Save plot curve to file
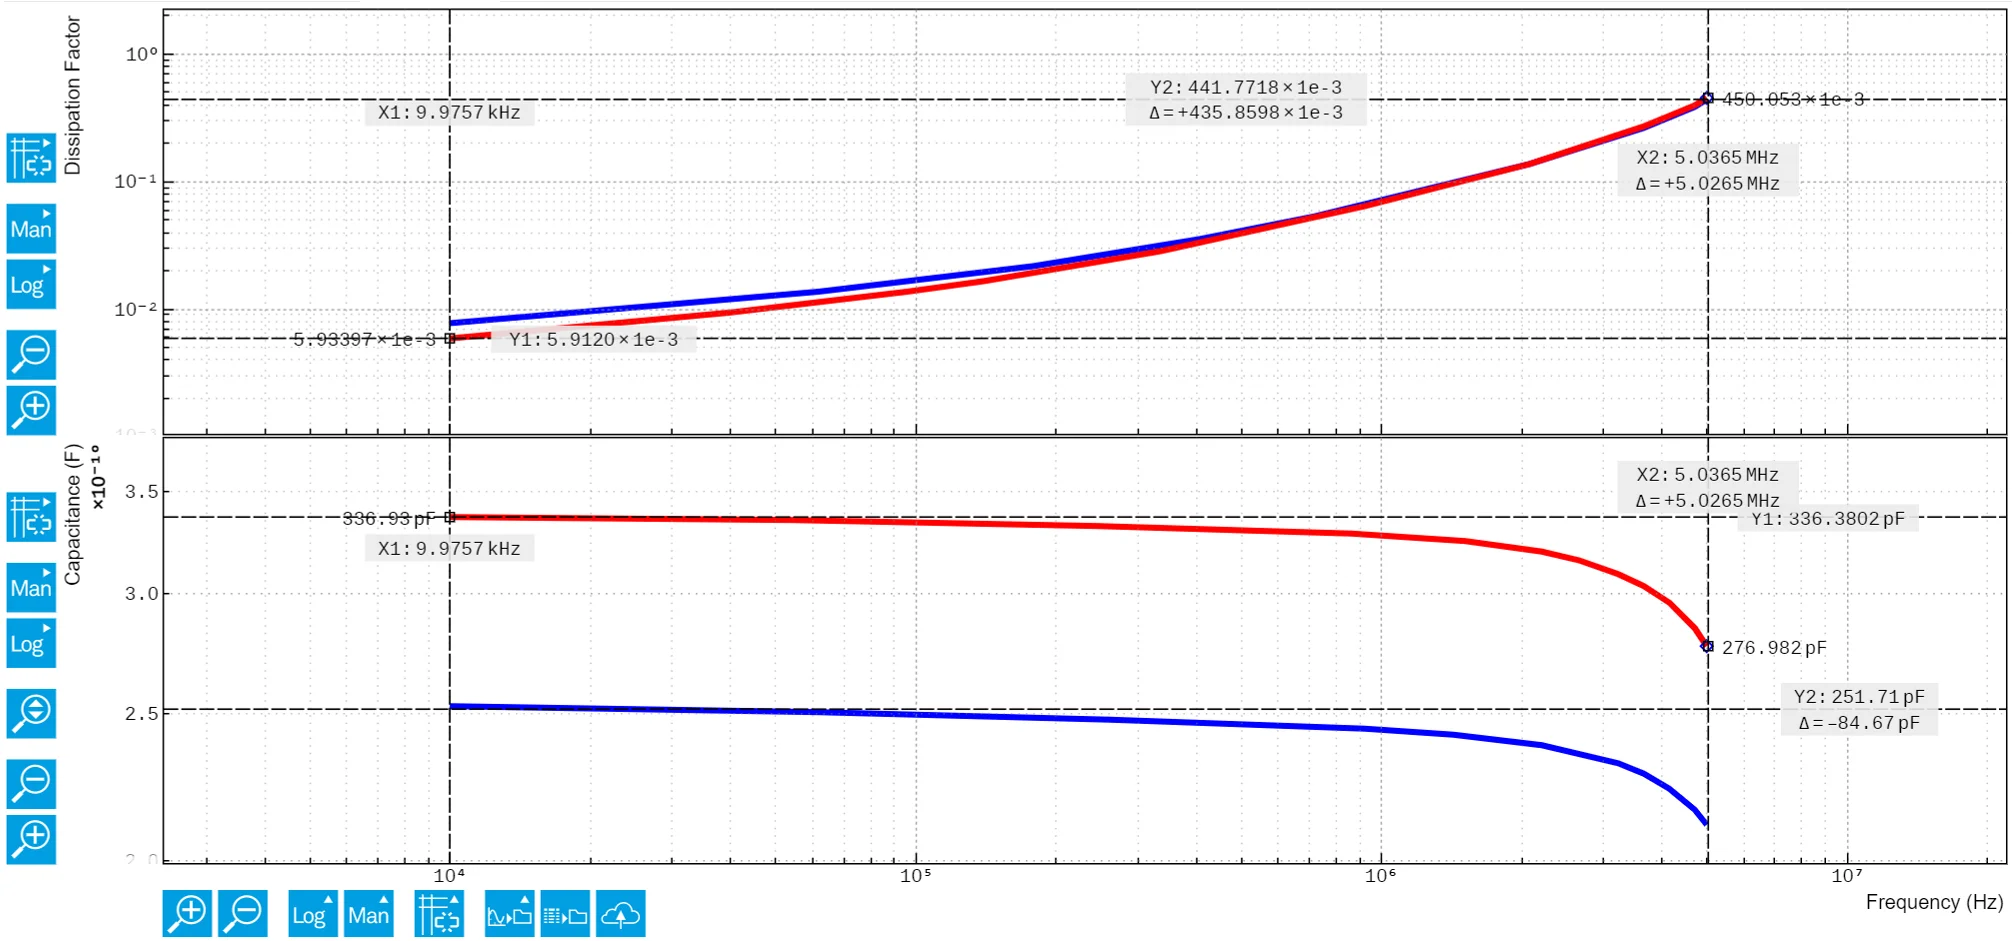This screenshot has height=941, width=2012. [509, 914]
